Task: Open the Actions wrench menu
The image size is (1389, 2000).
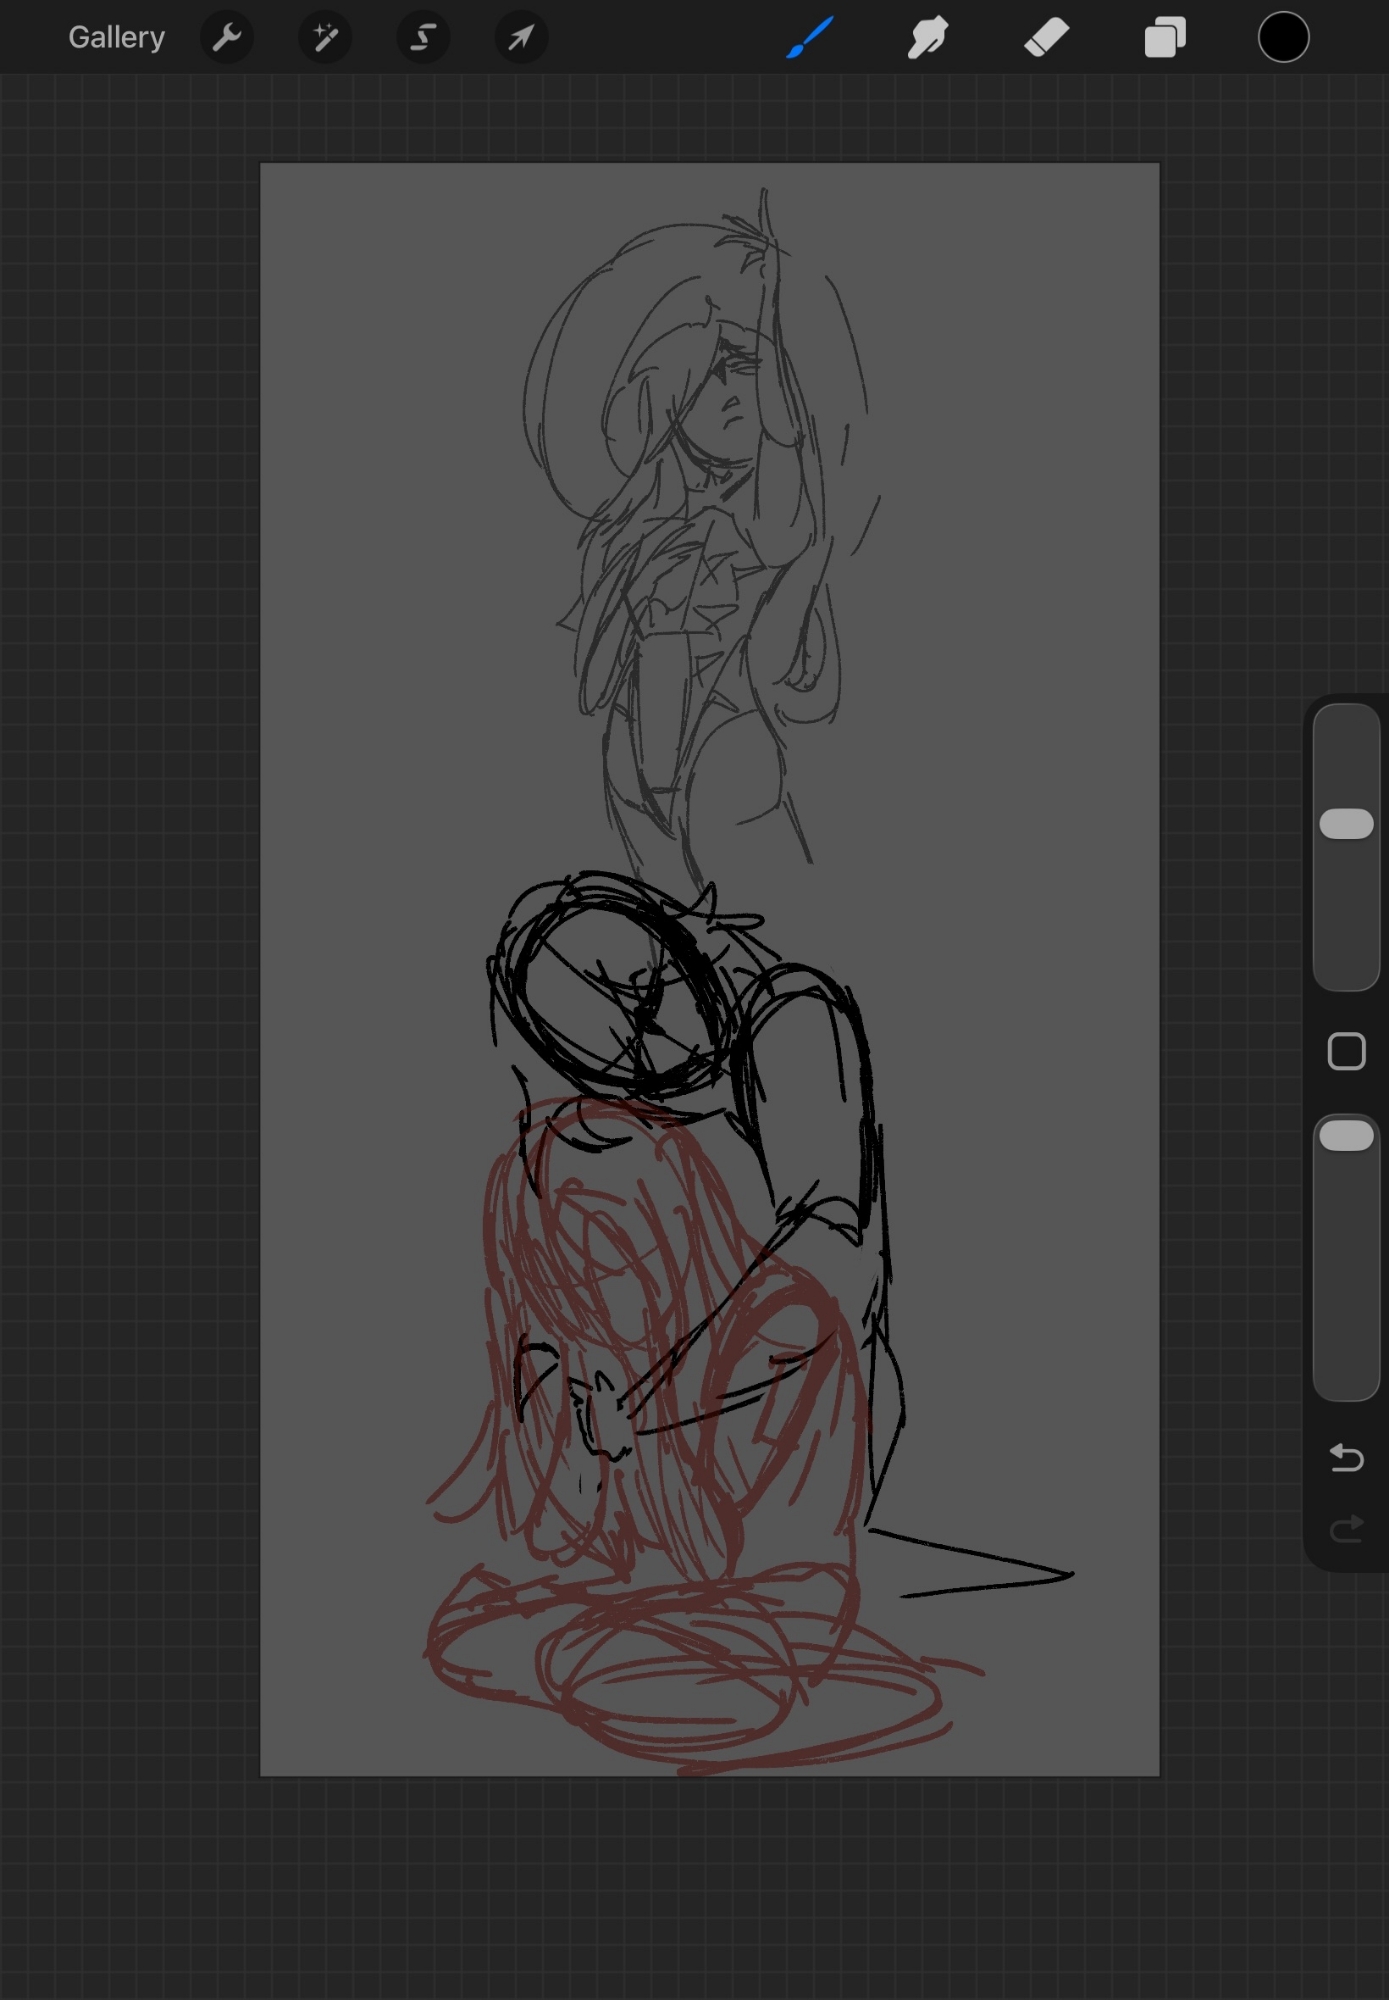Action: [x=227, y=38]
